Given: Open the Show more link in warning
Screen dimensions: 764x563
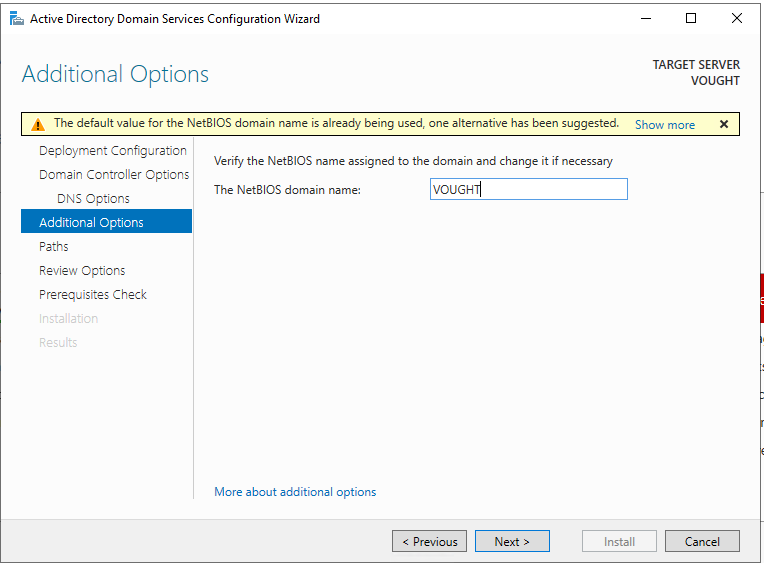Looking at the screenshot, I should [665, 125].
